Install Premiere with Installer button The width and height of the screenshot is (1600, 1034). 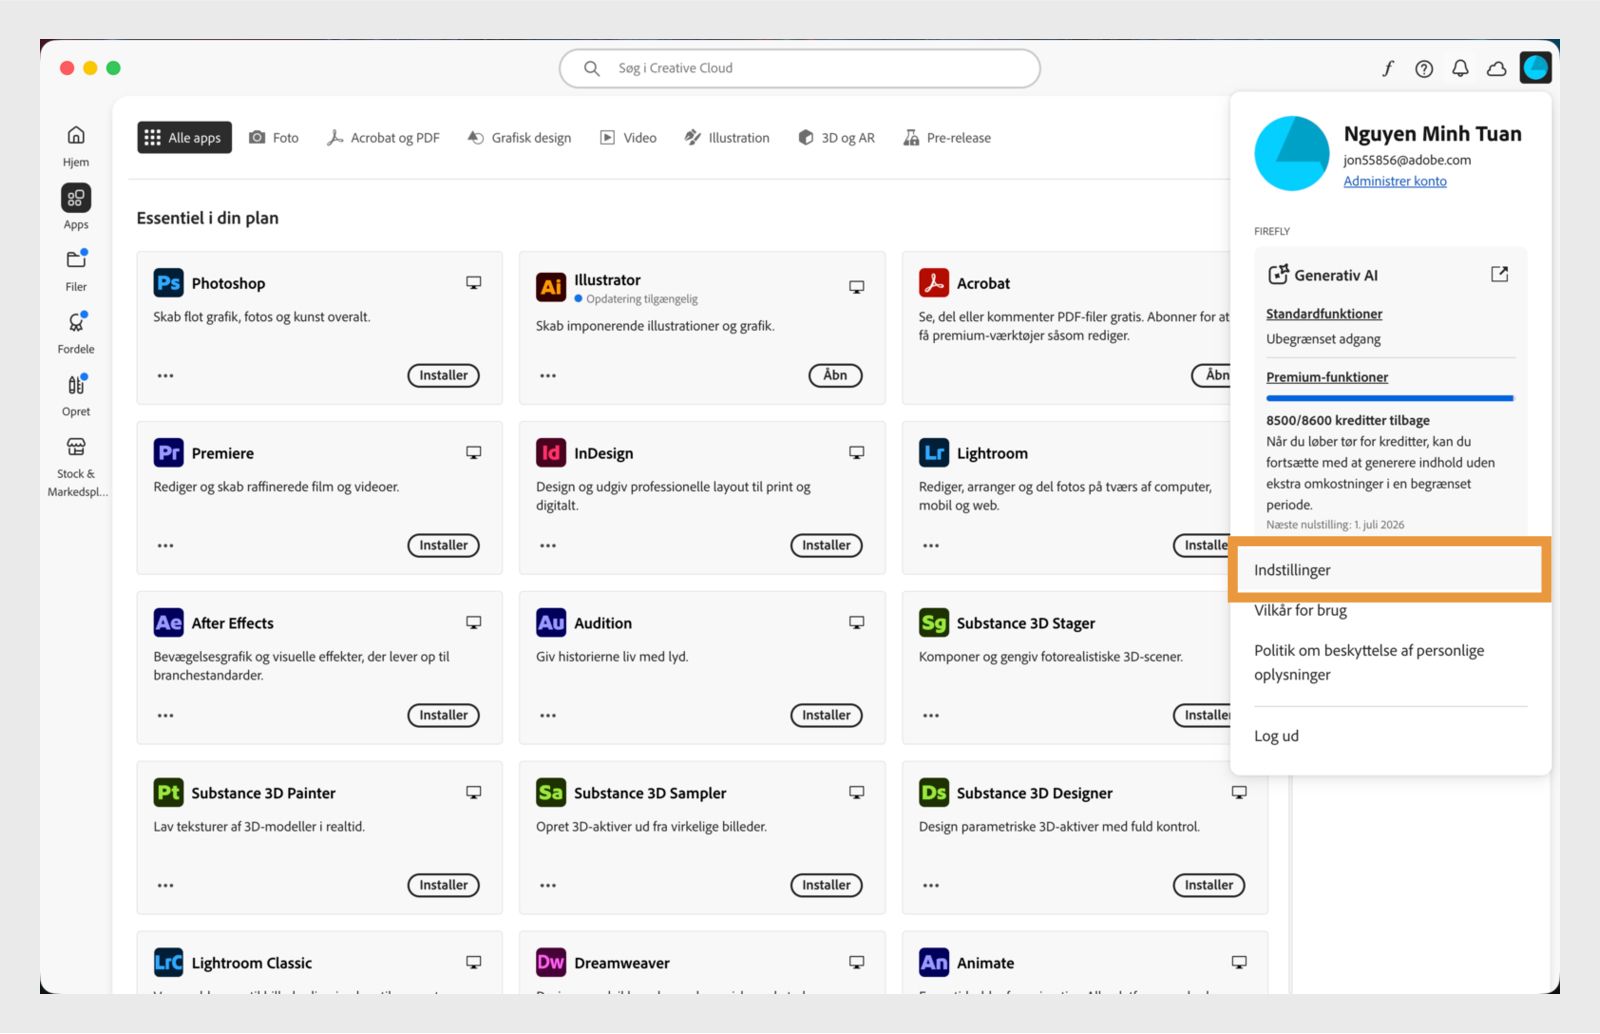443,545
